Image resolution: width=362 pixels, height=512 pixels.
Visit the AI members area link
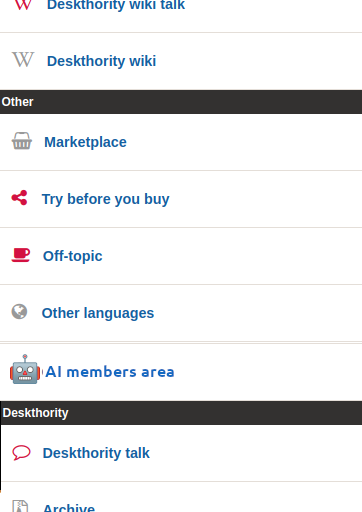(110, 372)
